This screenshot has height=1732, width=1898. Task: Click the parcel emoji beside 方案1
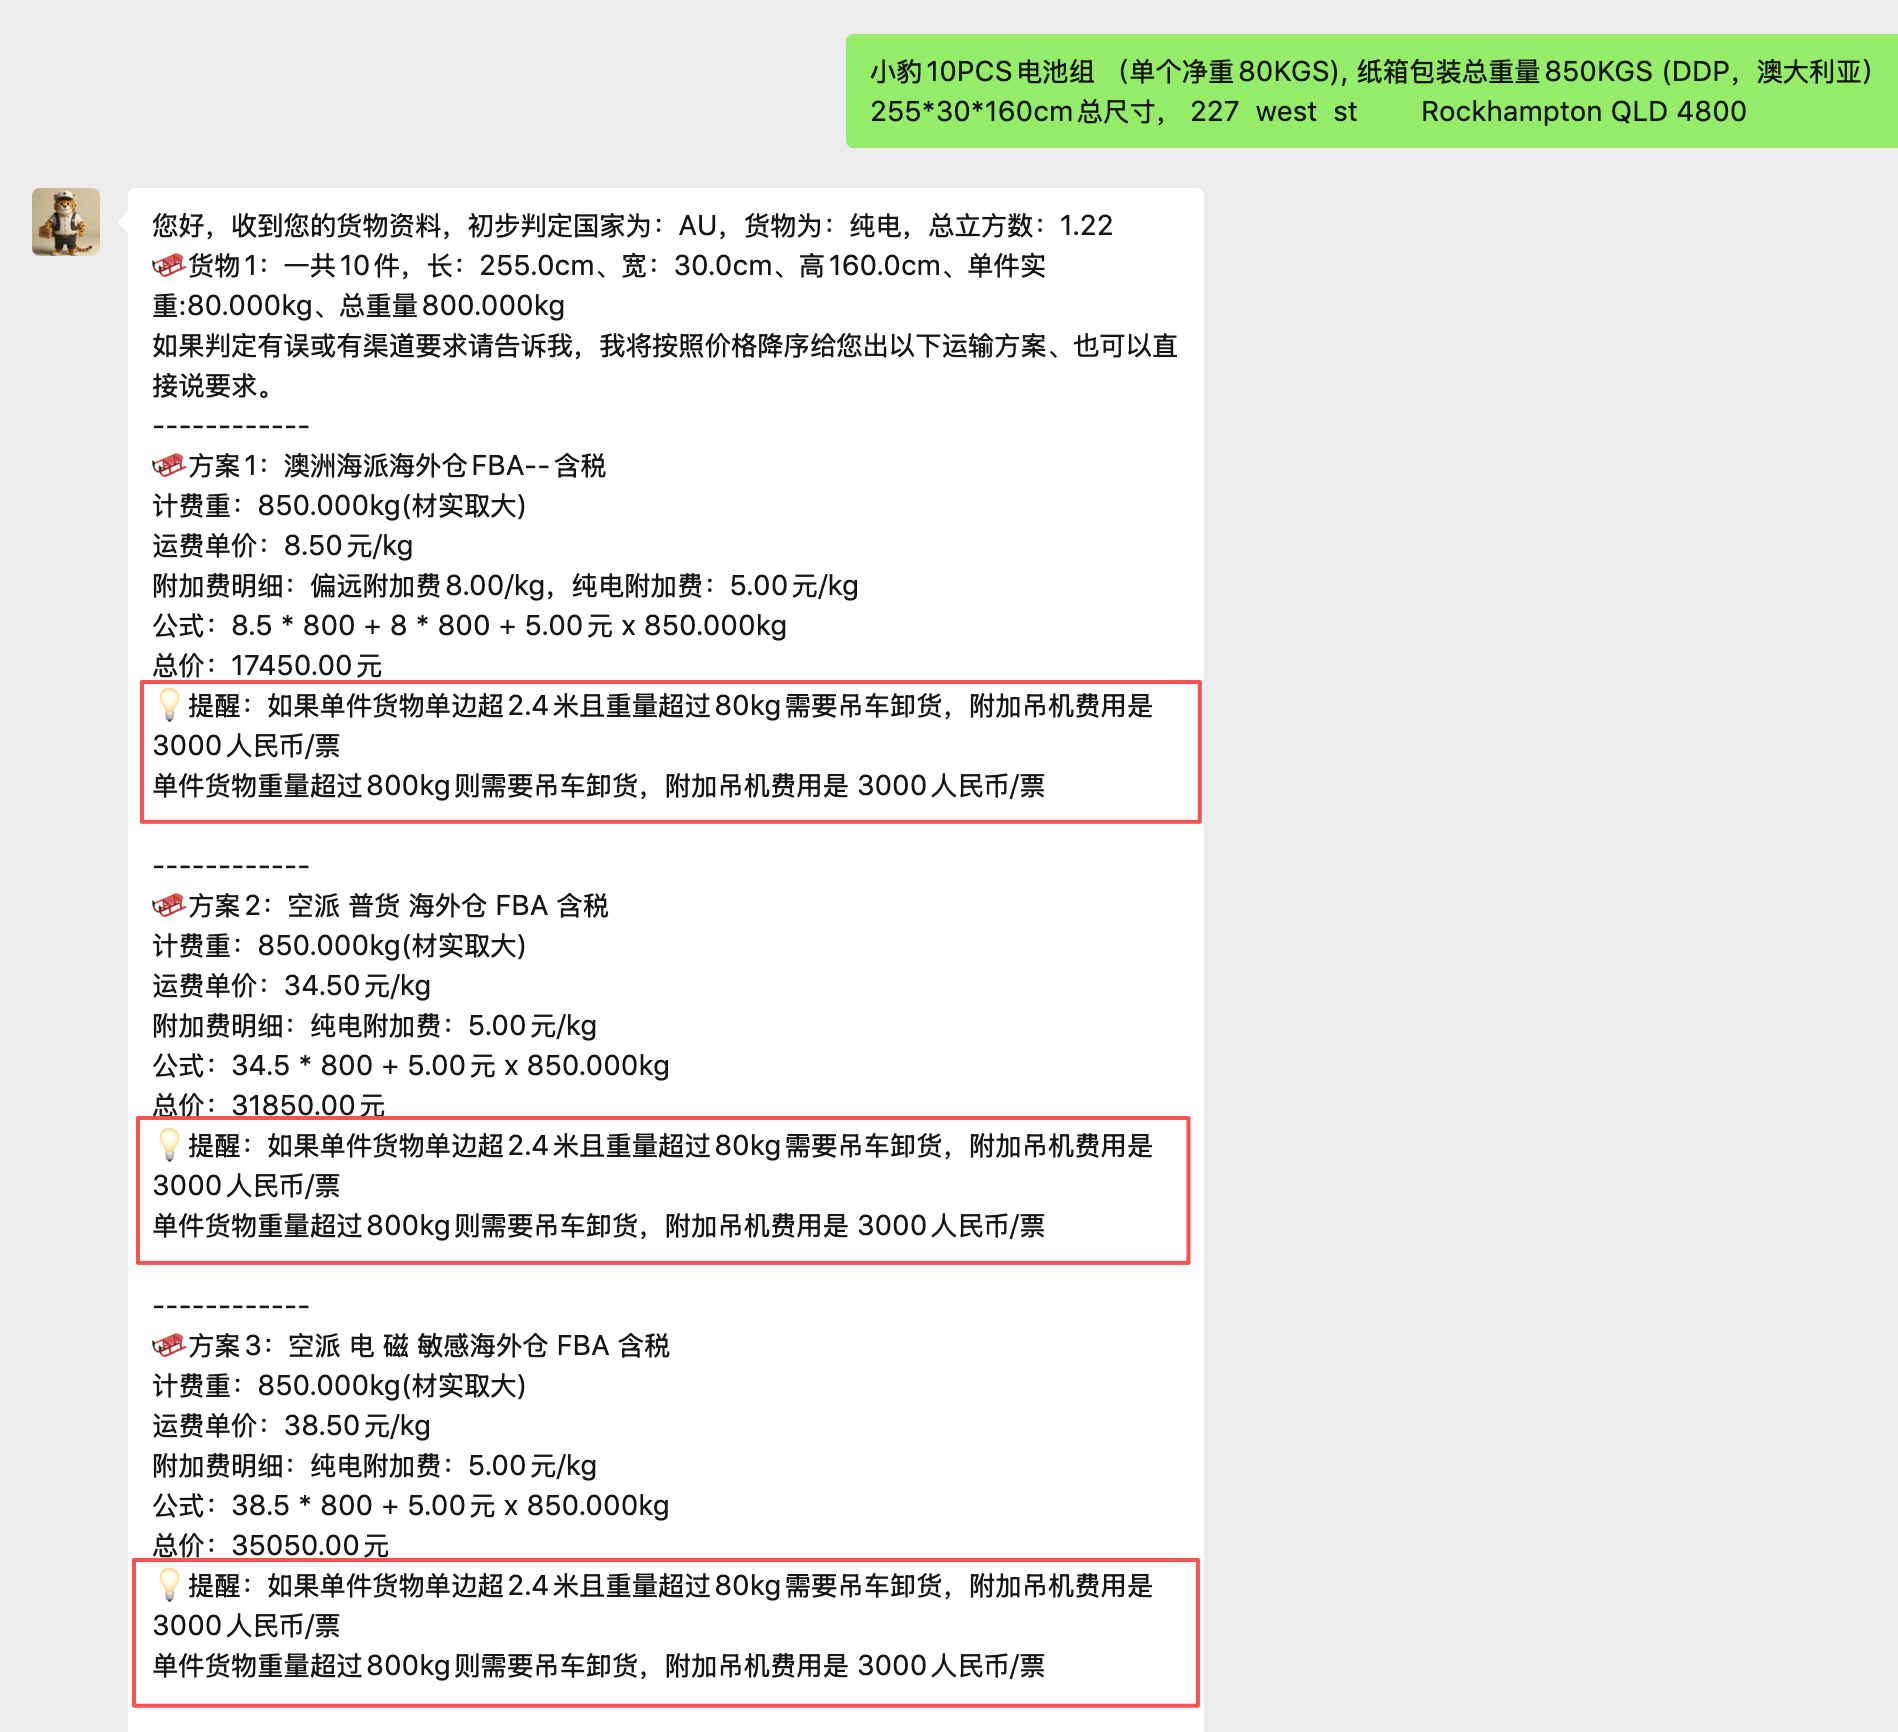[169, 466]
